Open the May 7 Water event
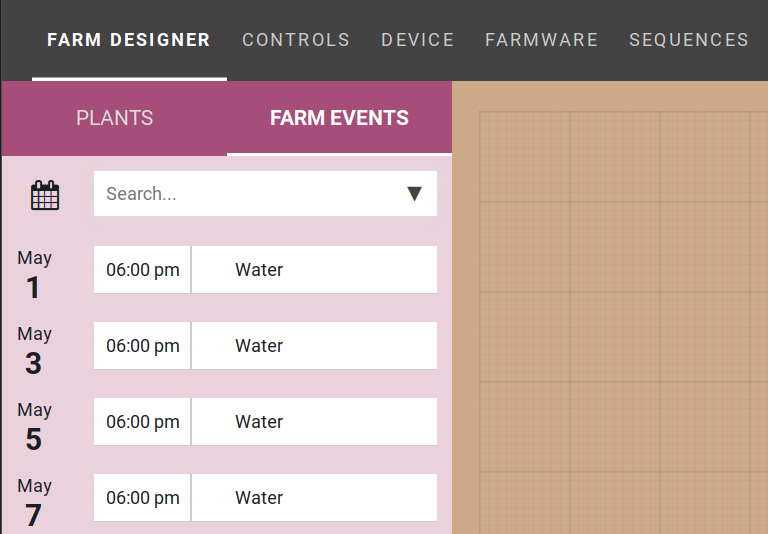This screenshot has width=768, height=534. tap(314, 498)
